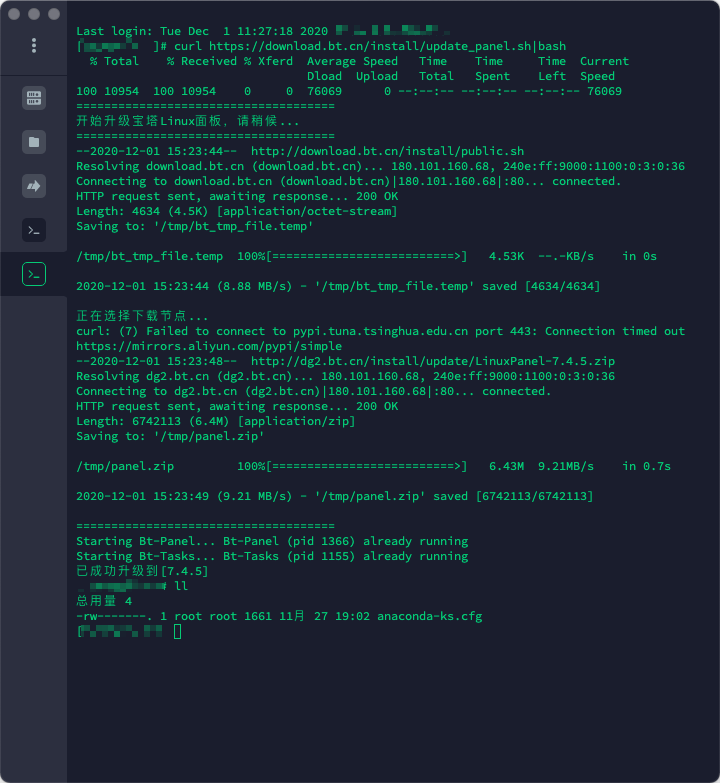Click the update_panel.sh curl URL

point(371,46)
